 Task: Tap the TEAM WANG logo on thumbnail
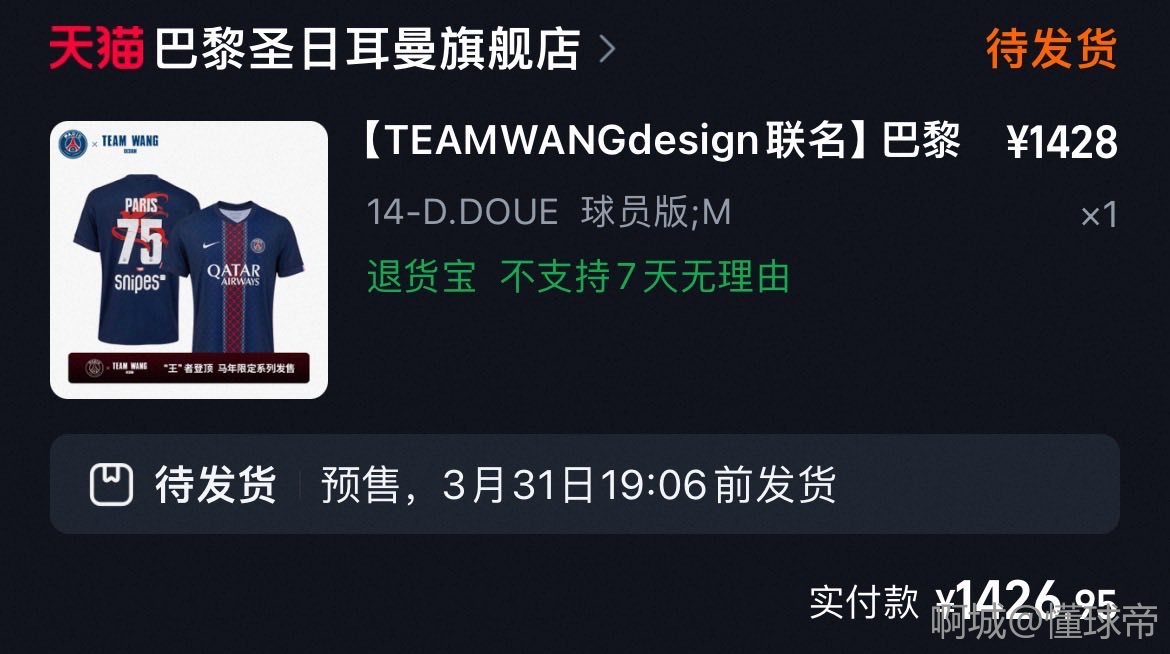130,142
